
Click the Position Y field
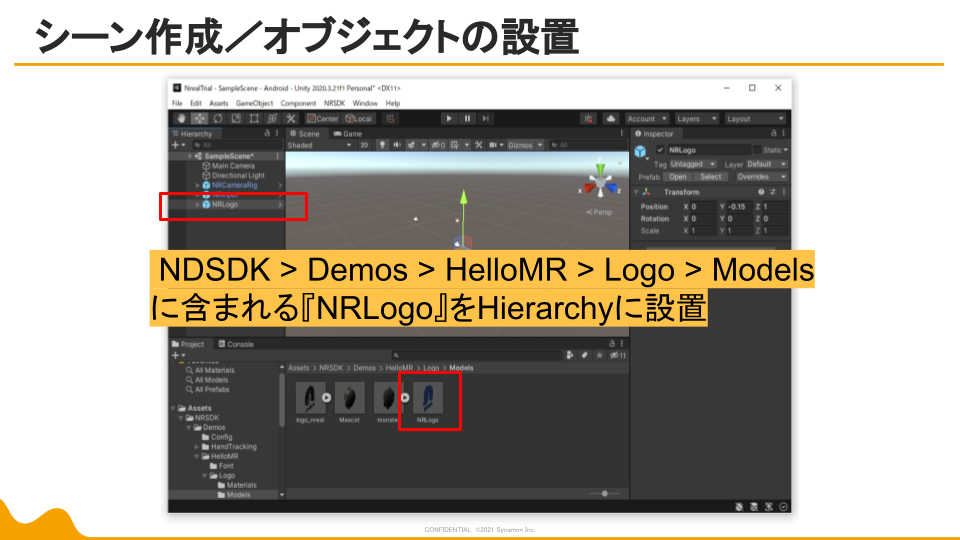[740, 207]
